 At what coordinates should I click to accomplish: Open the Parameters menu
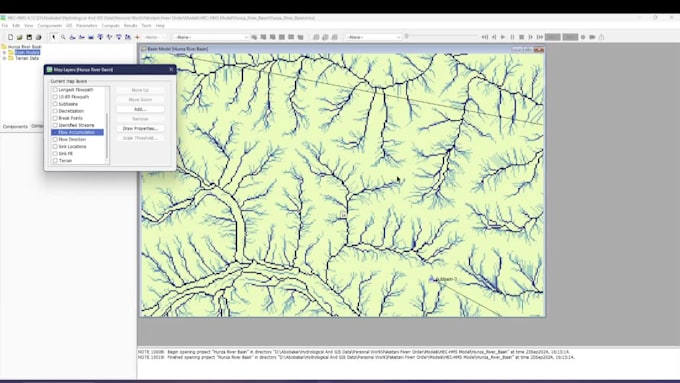(x=87, y=26)
